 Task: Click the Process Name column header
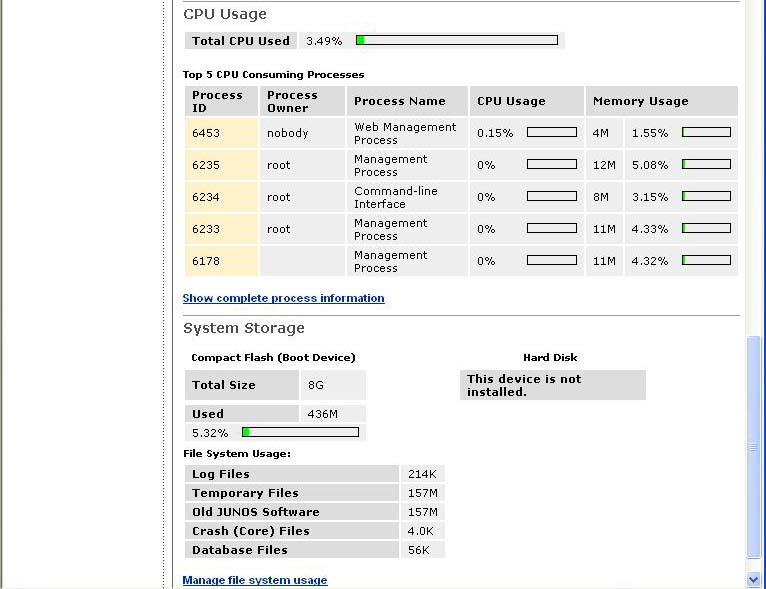(400, 101)
